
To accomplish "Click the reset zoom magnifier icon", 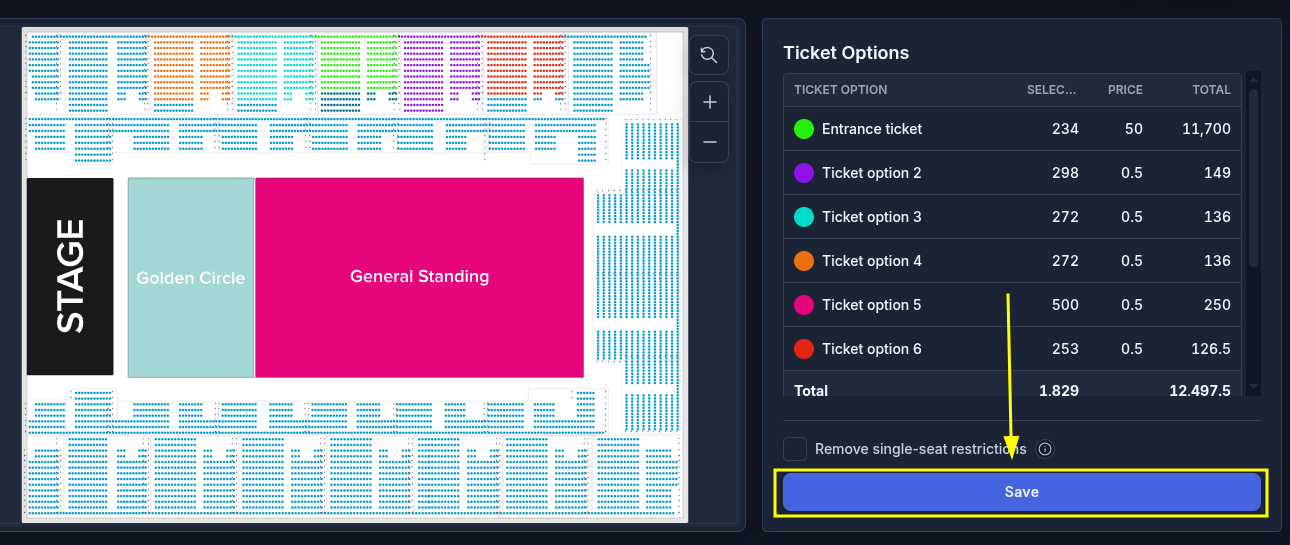I will click(709, 55).
